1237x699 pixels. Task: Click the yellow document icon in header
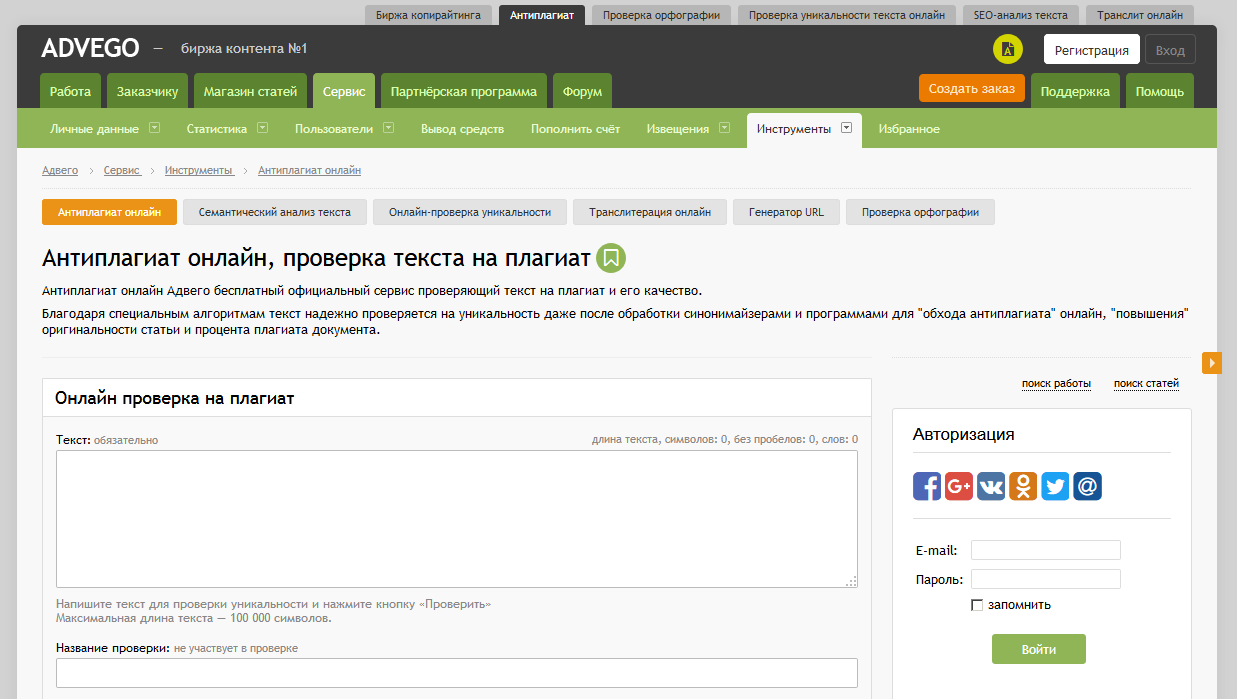click(x=1008, y=49)
